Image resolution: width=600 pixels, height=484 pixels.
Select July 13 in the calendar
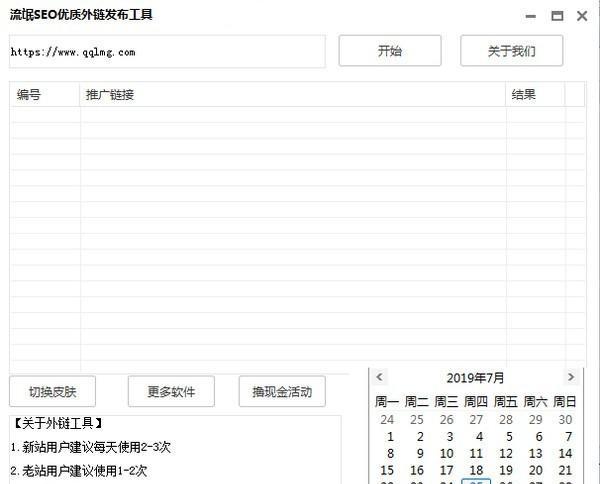click(536, 453)
